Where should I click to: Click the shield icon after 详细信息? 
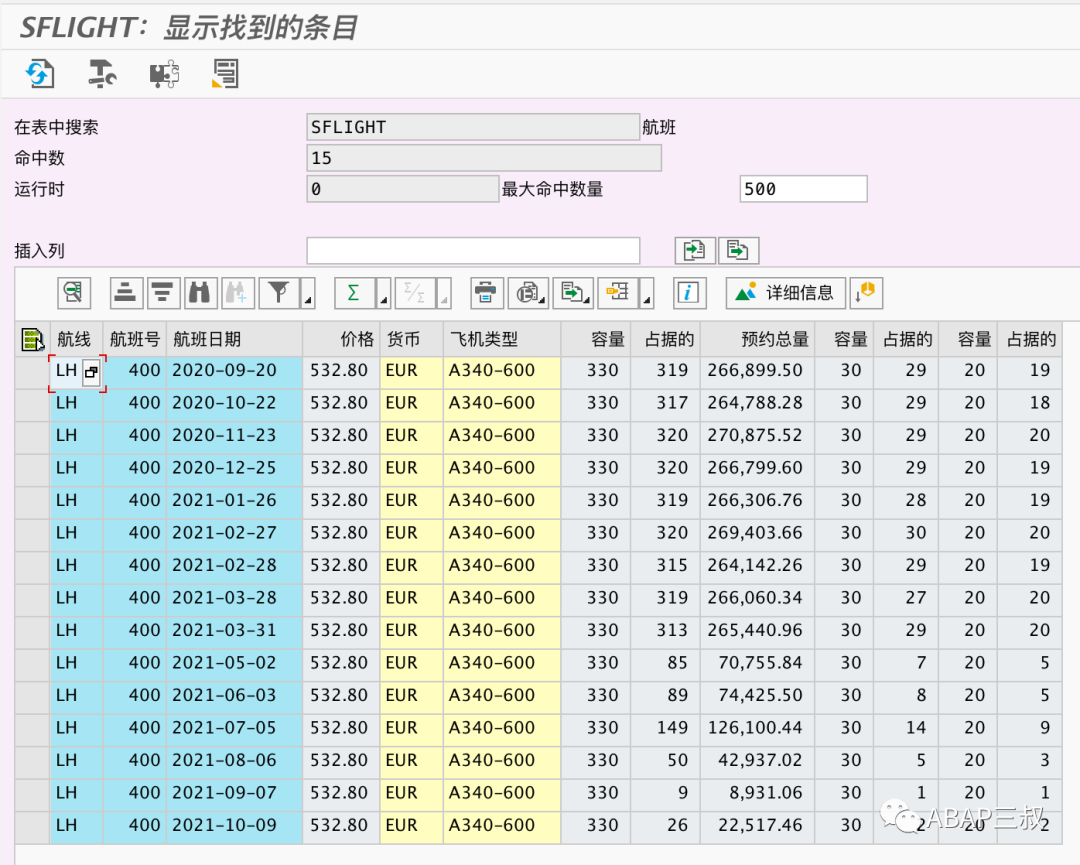pos(866,293)
